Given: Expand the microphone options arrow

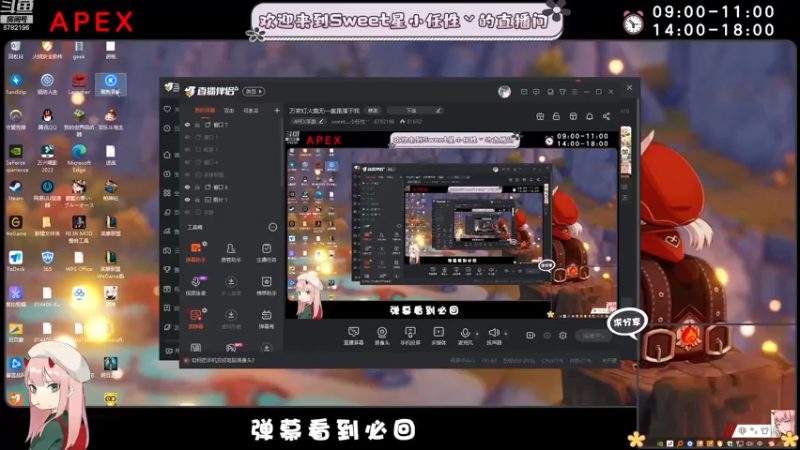Looking at the screenshot, I should (x=477, y=334).
